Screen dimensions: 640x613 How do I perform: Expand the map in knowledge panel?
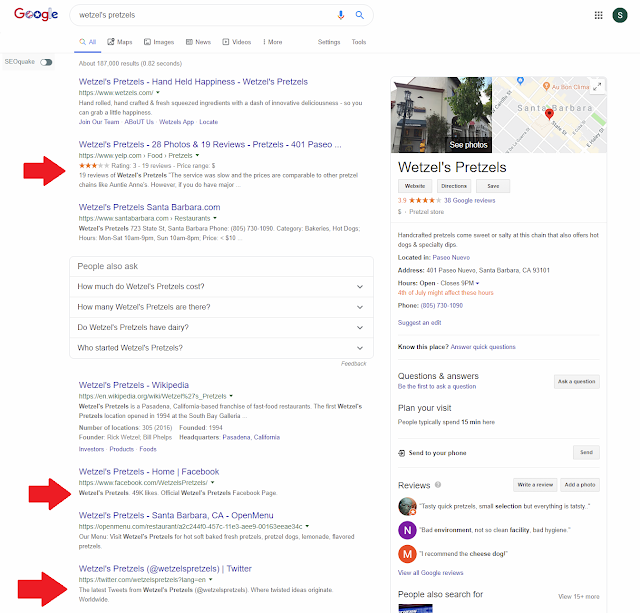(597, 87)
